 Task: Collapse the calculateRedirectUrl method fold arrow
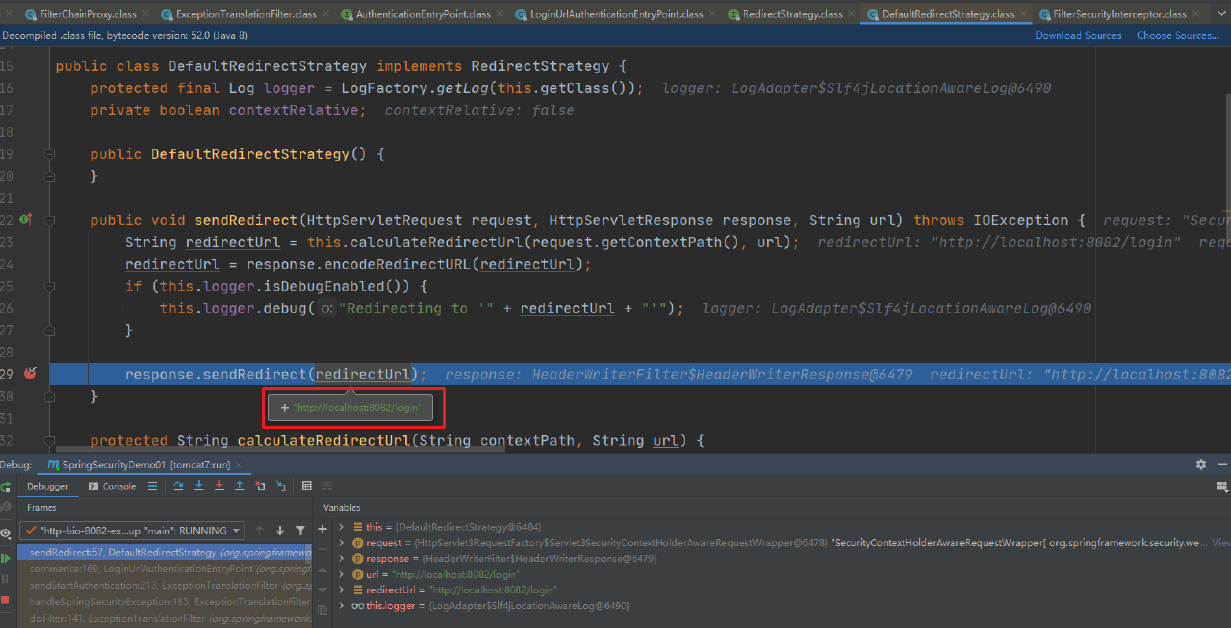48,440
